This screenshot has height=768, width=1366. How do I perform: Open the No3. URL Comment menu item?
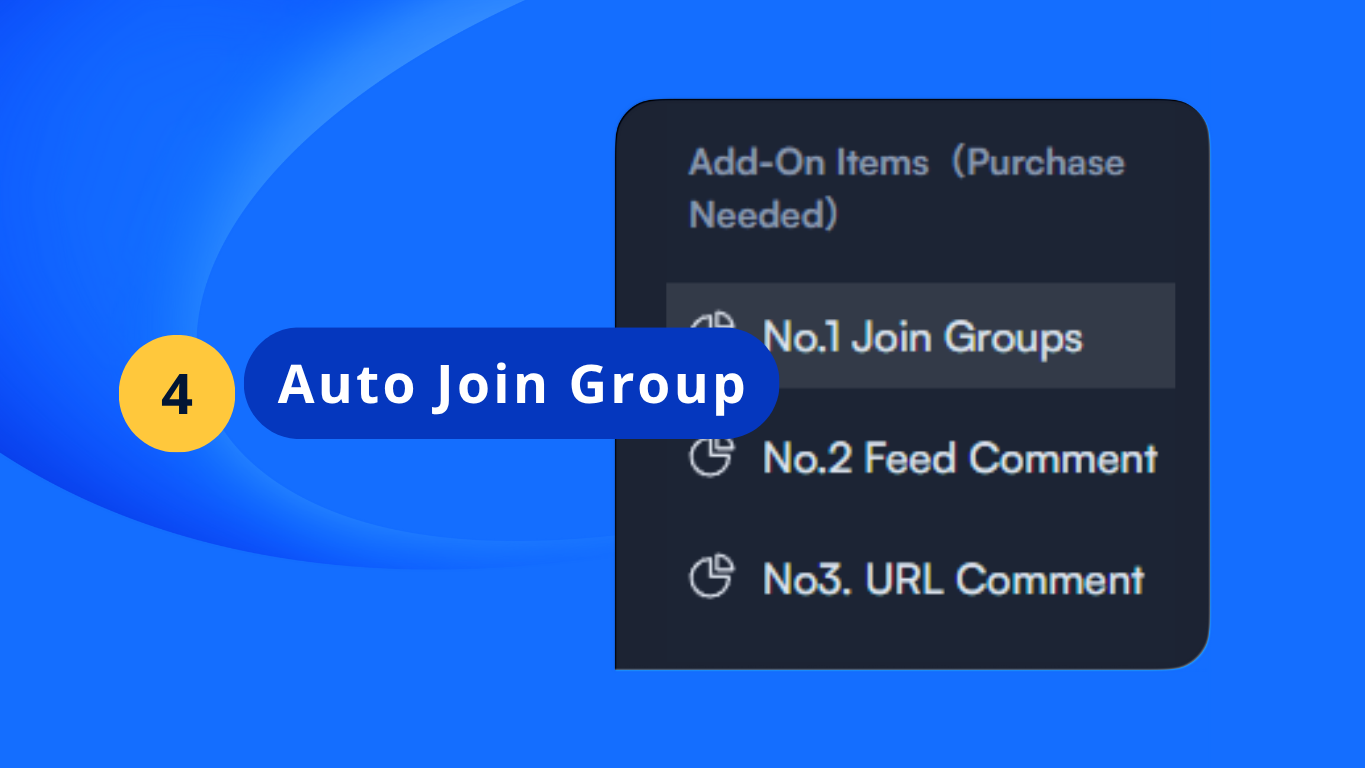(x=953, y=579)
